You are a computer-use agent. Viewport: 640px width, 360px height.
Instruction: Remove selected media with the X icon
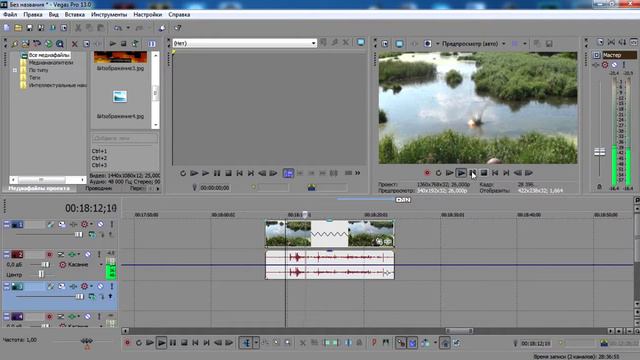pos(74,44)
